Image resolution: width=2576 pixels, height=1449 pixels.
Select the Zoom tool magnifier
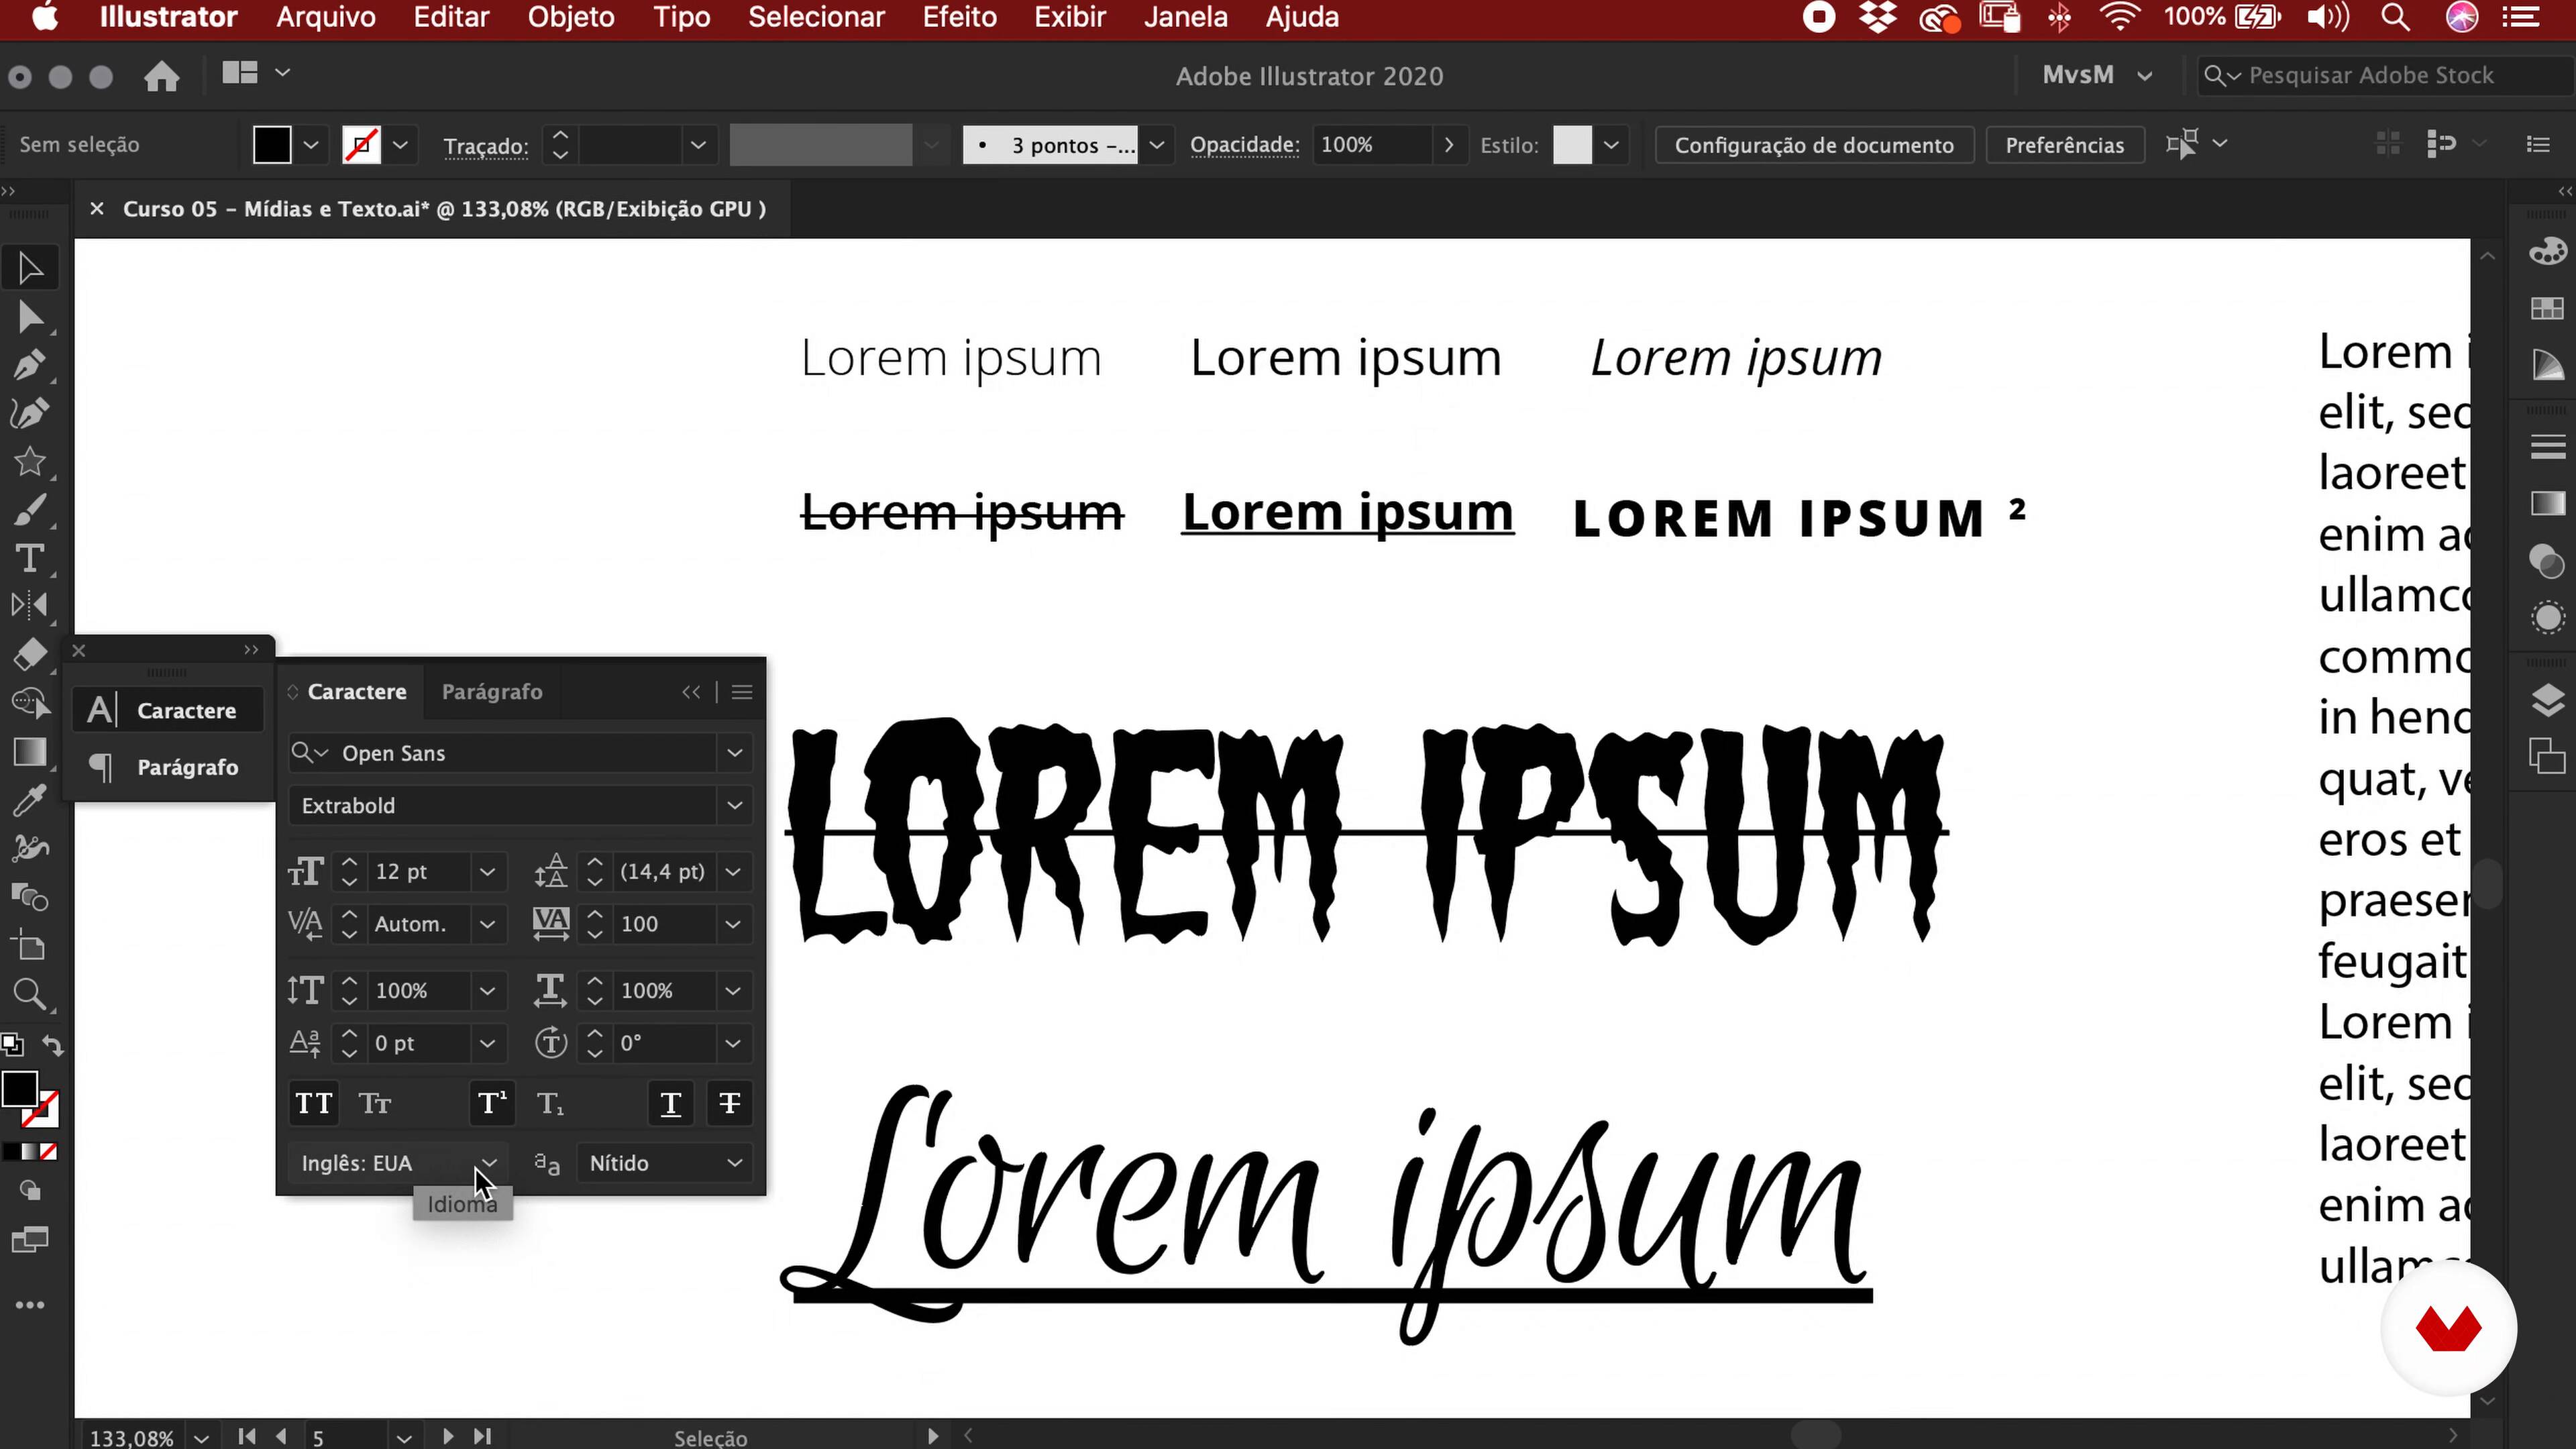[30, 994]
